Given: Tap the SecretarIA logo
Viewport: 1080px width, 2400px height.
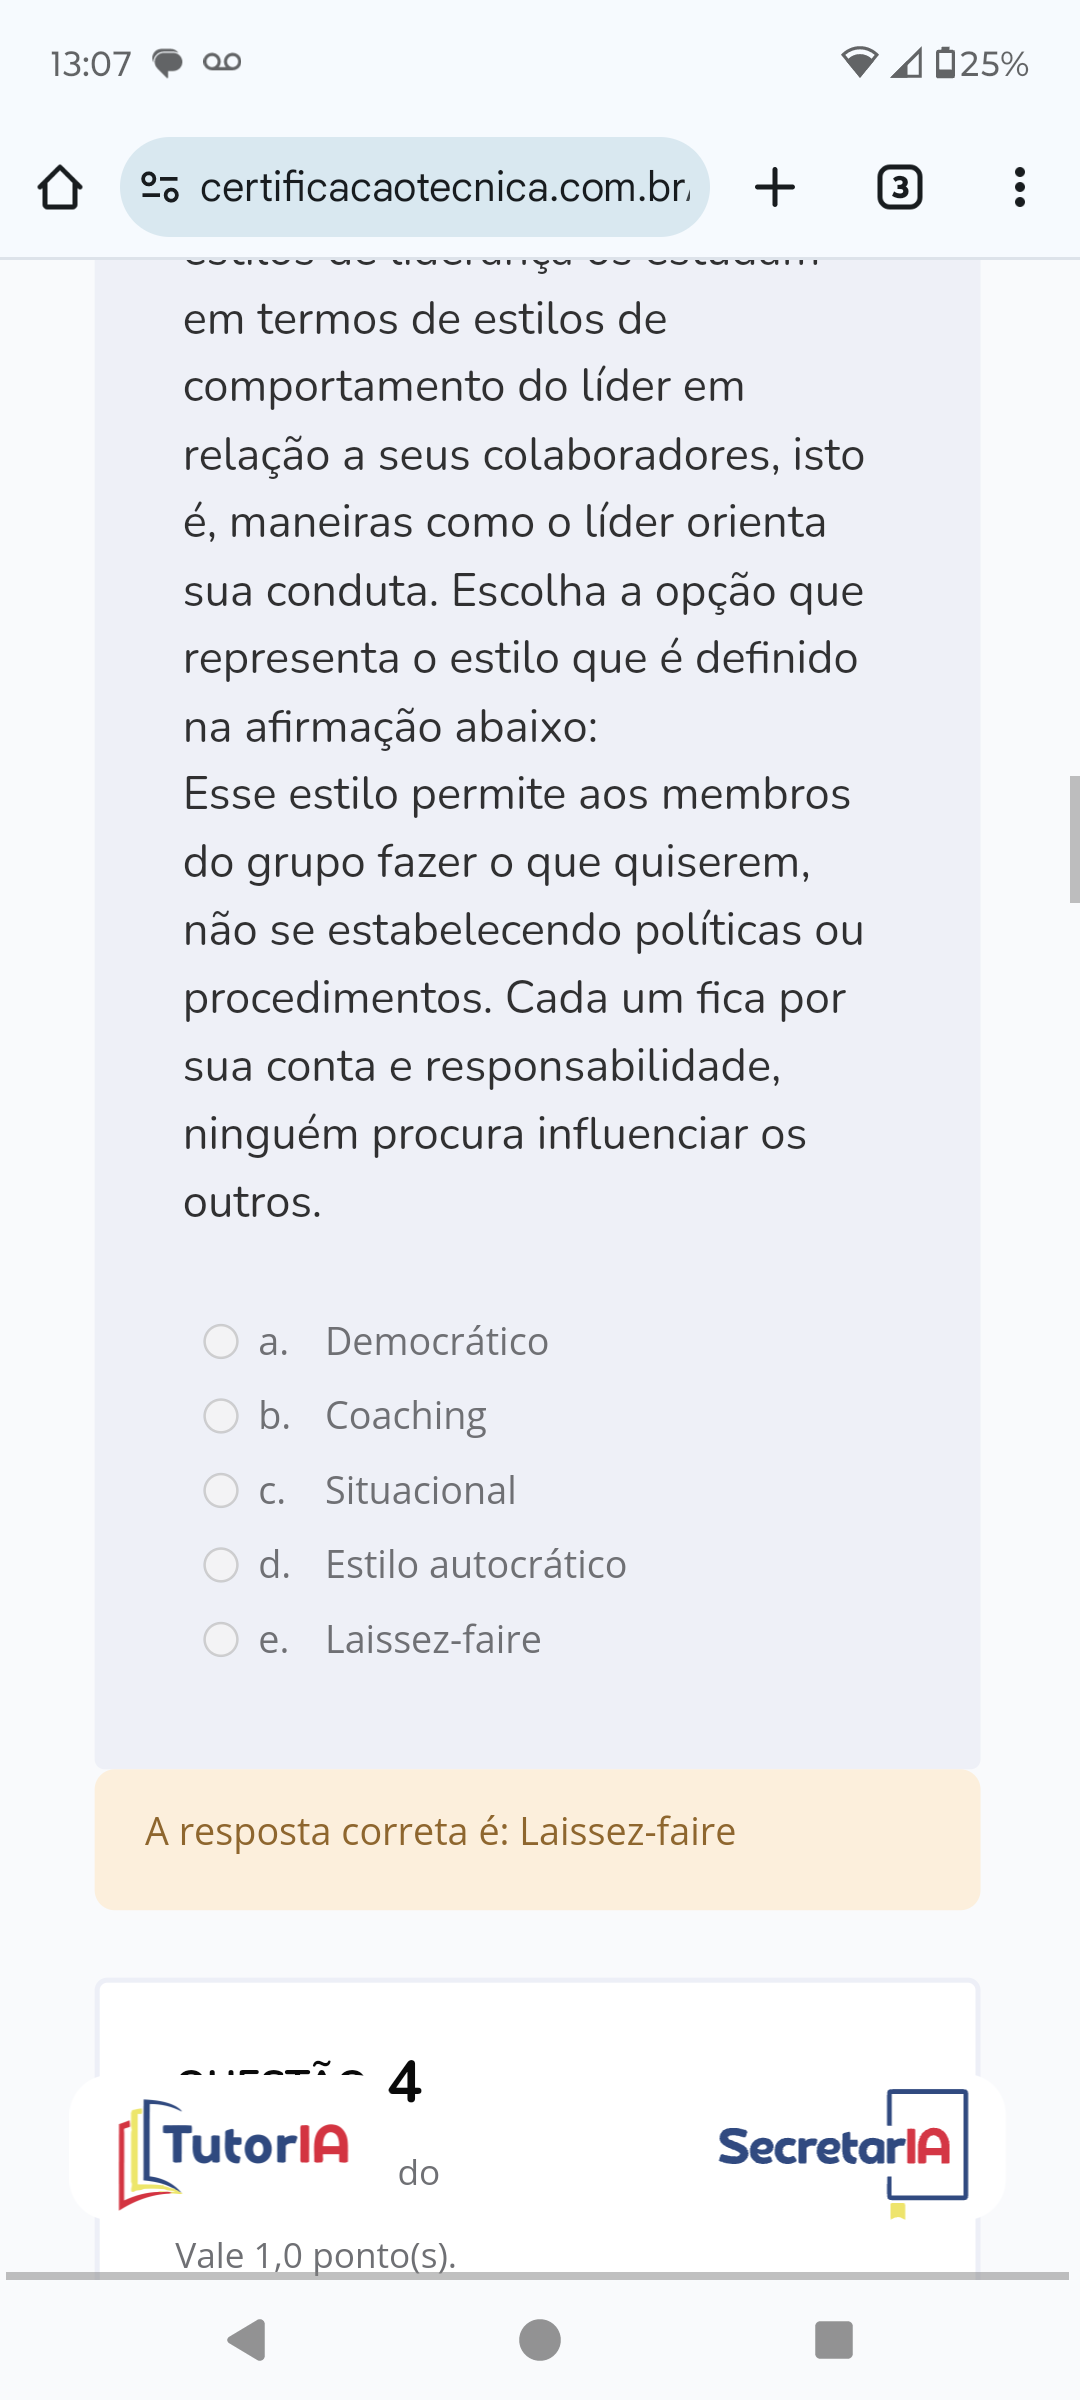Looking at the screenshot, I should click(842, 2148).
